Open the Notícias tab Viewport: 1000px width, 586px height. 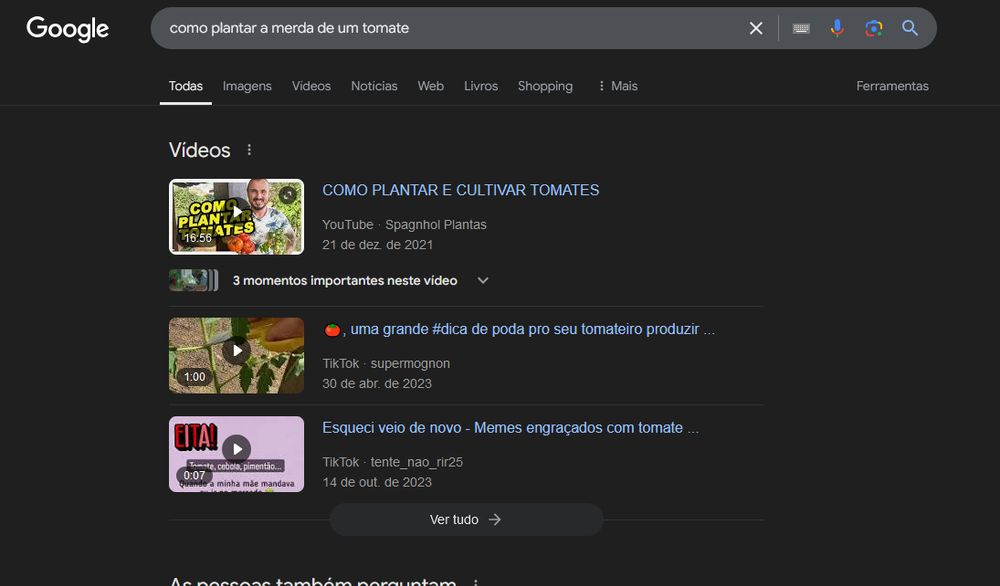coord(374,86)
